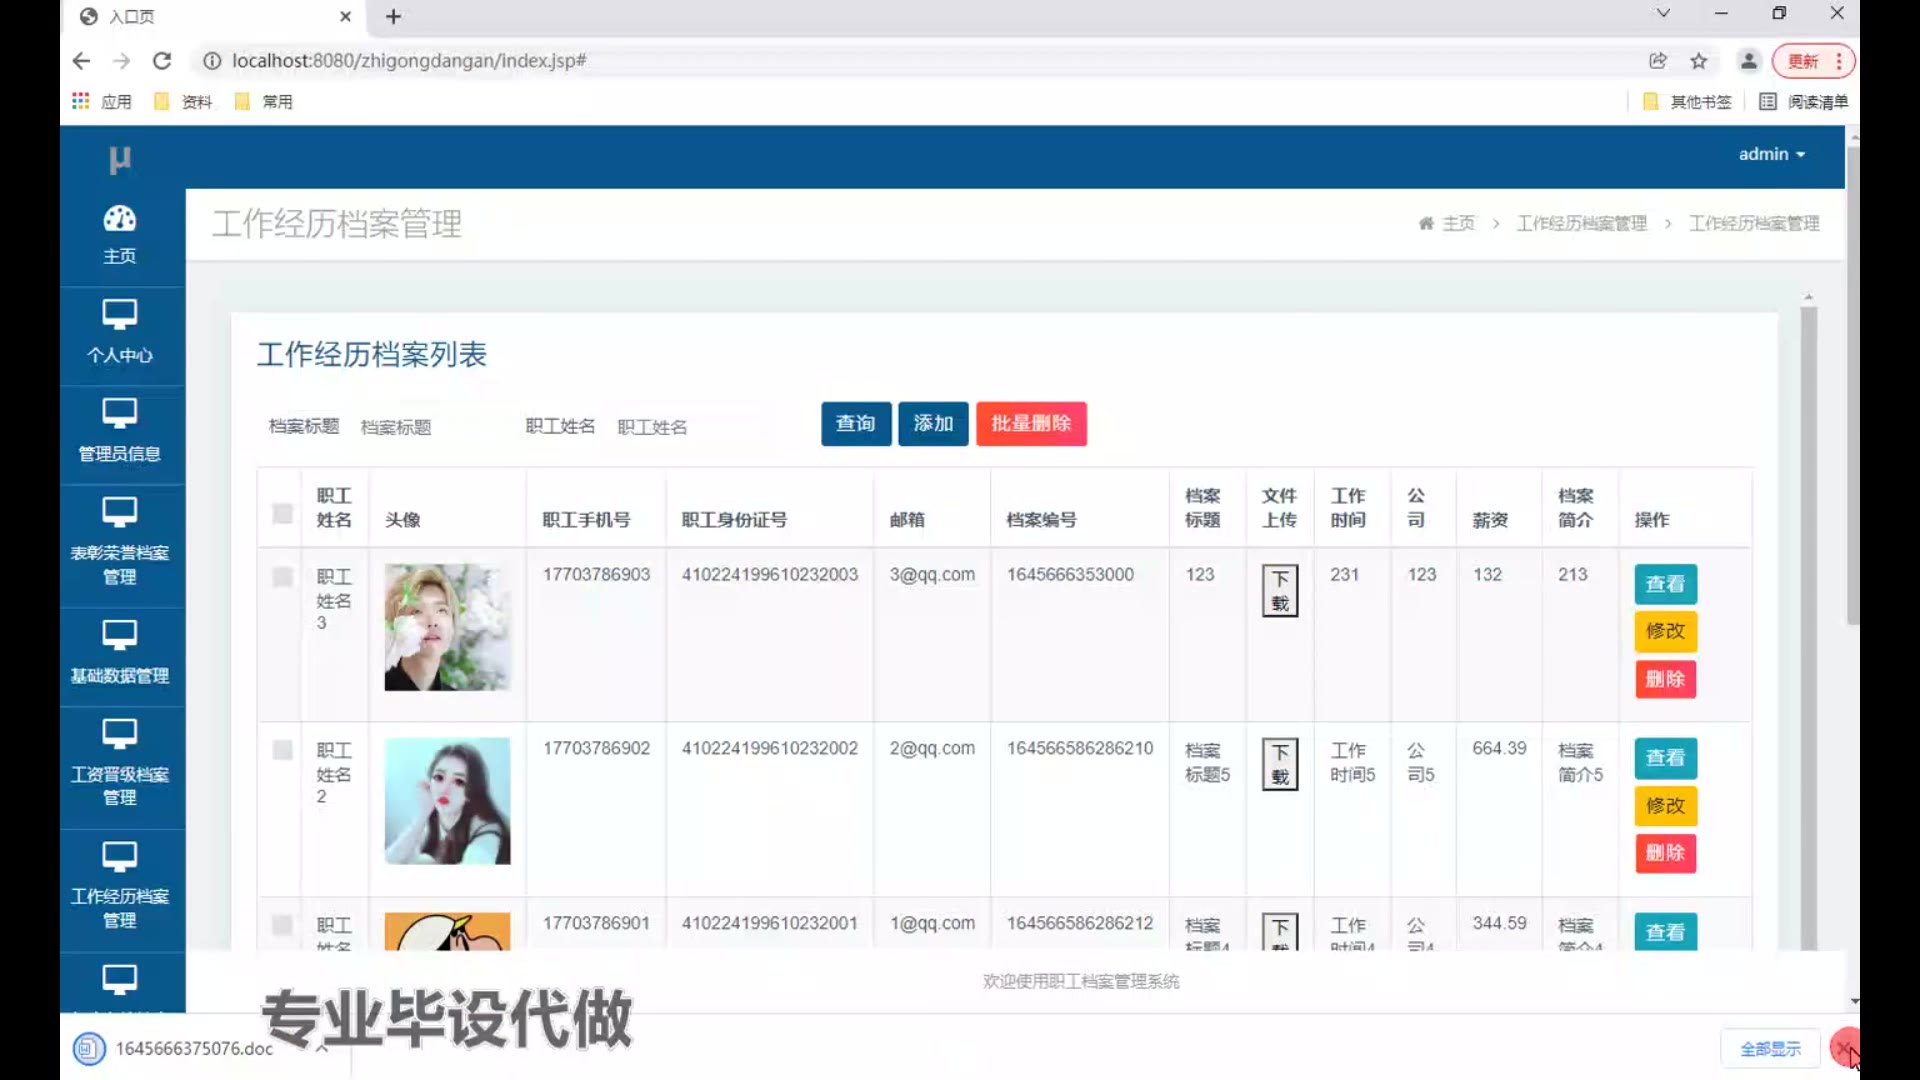Bookmark this page with the star icon

(1699, 61)
